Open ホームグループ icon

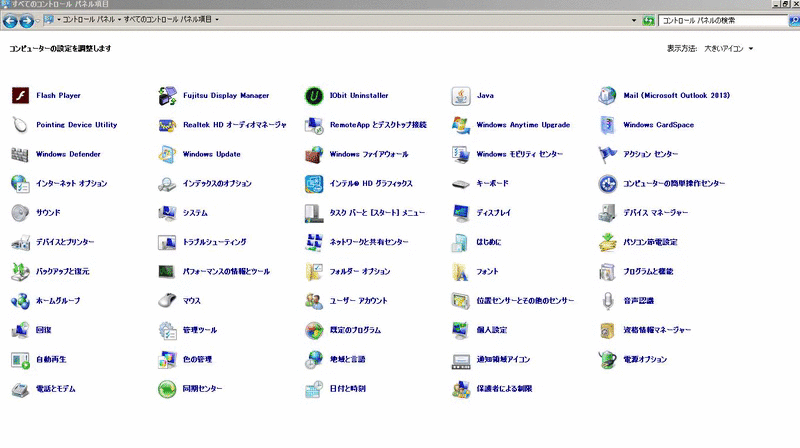20,301
